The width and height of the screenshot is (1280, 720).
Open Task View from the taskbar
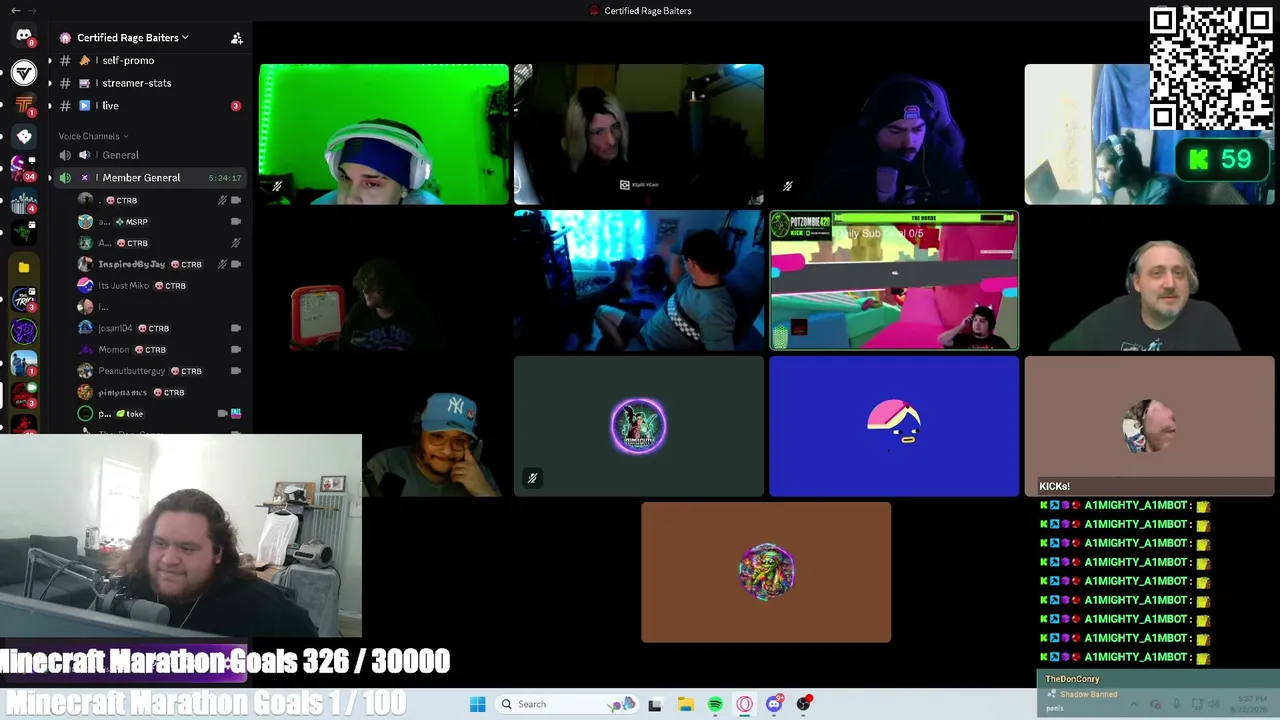(x=655, y=704)
